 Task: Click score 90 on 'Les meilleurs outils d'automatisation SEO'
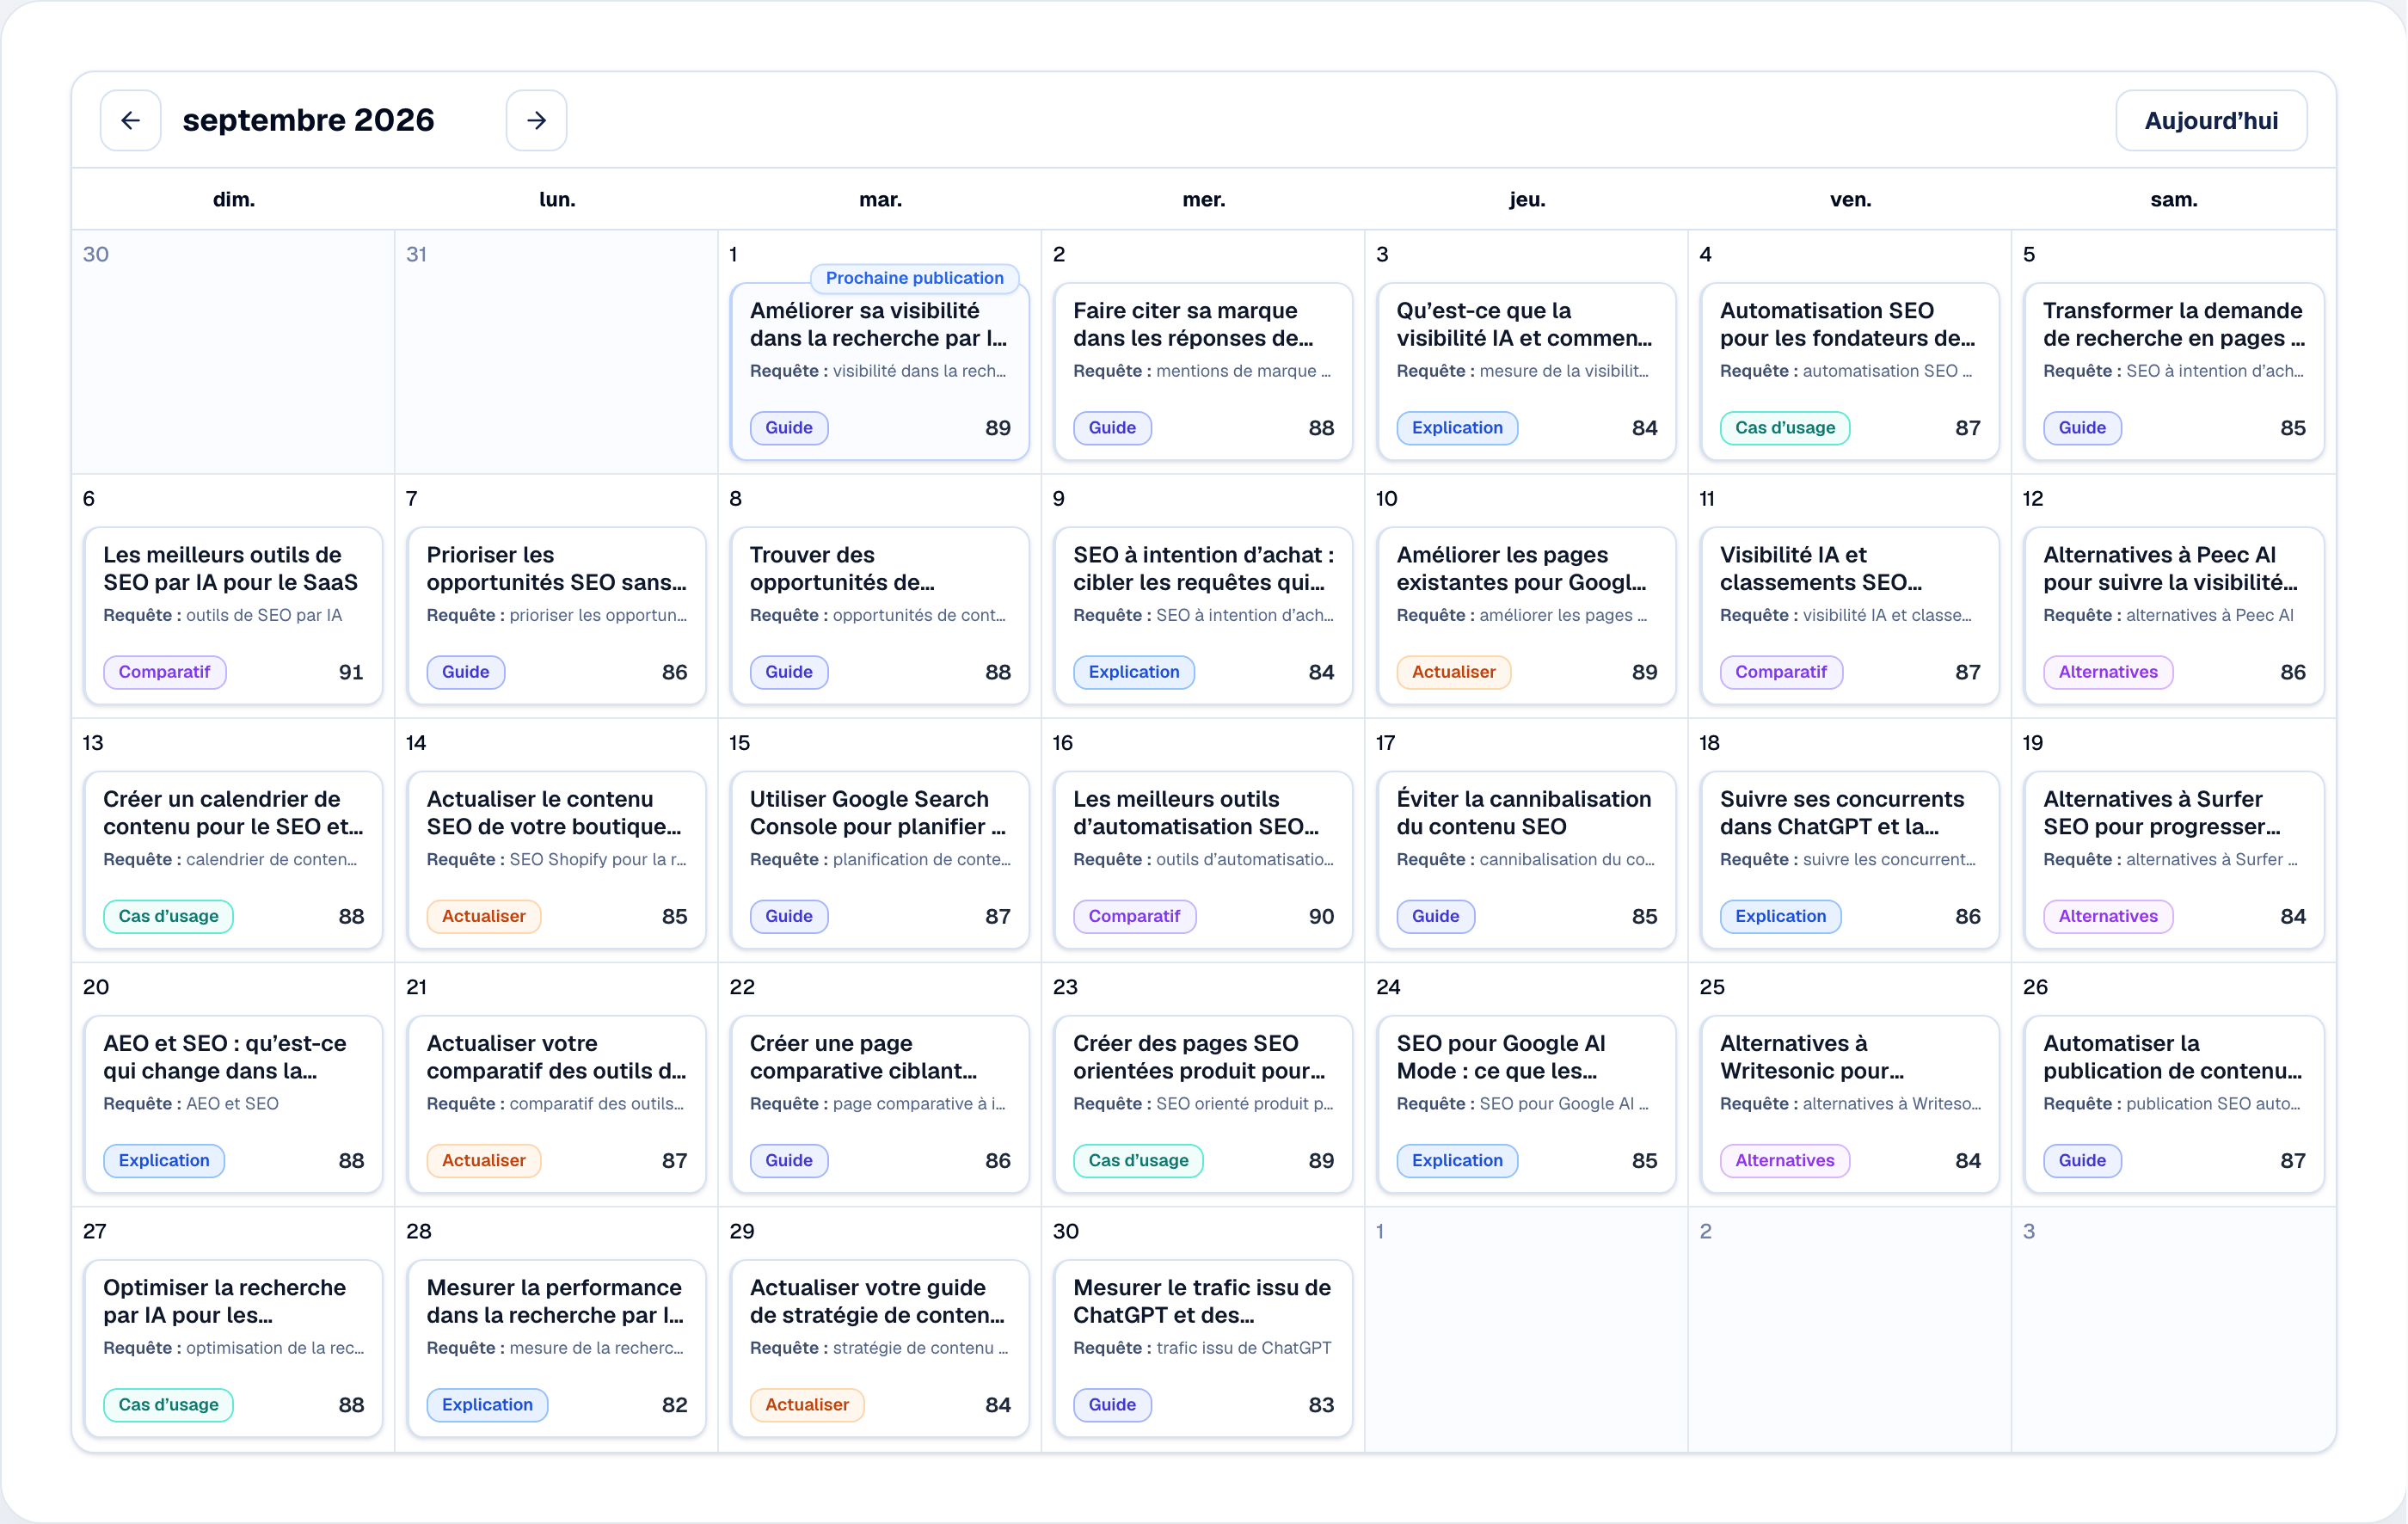tap(1321, 916)
